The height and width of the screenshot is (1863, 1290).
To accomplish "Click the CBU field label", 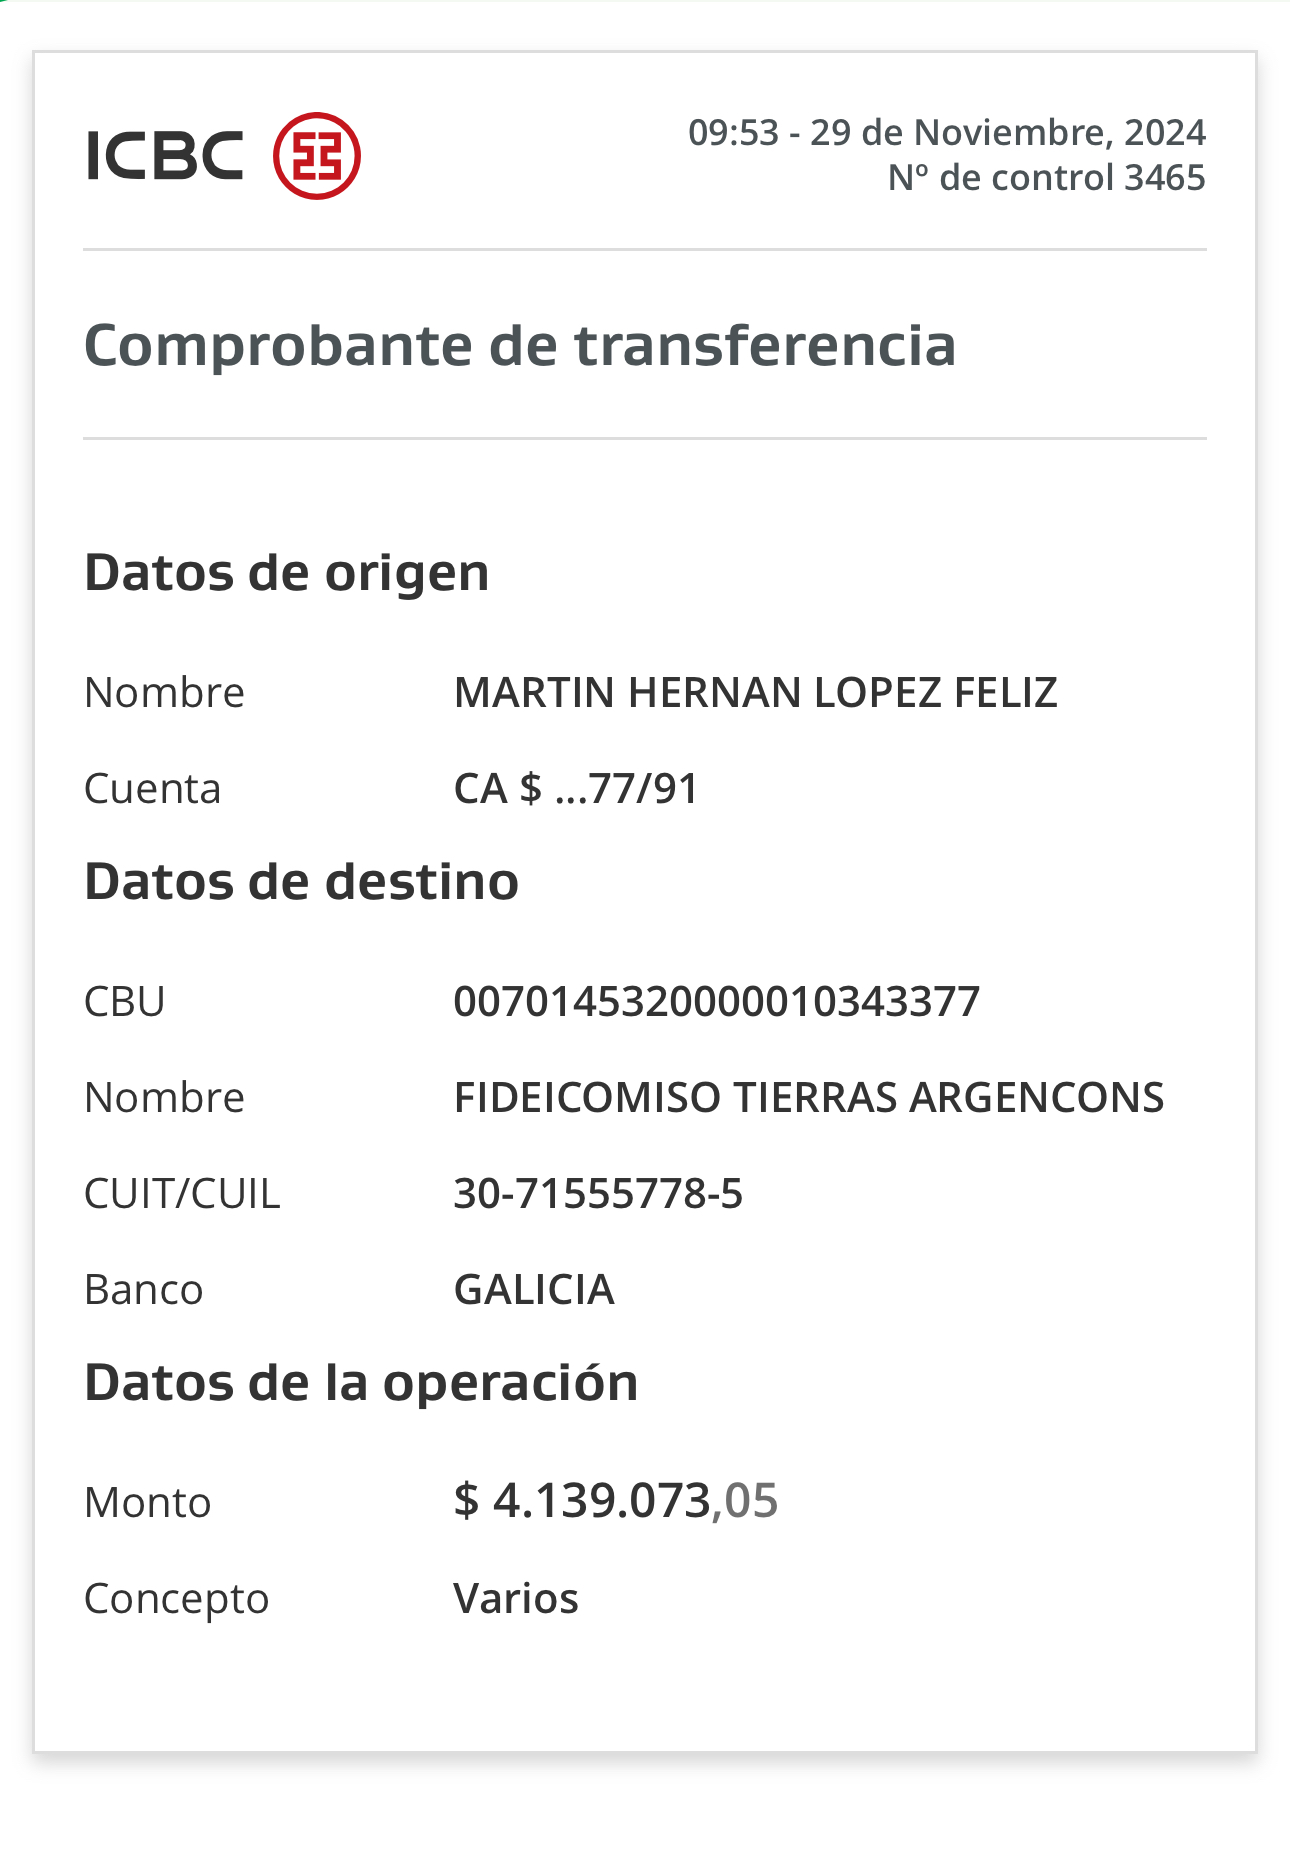I will [x=125, y=1002].
